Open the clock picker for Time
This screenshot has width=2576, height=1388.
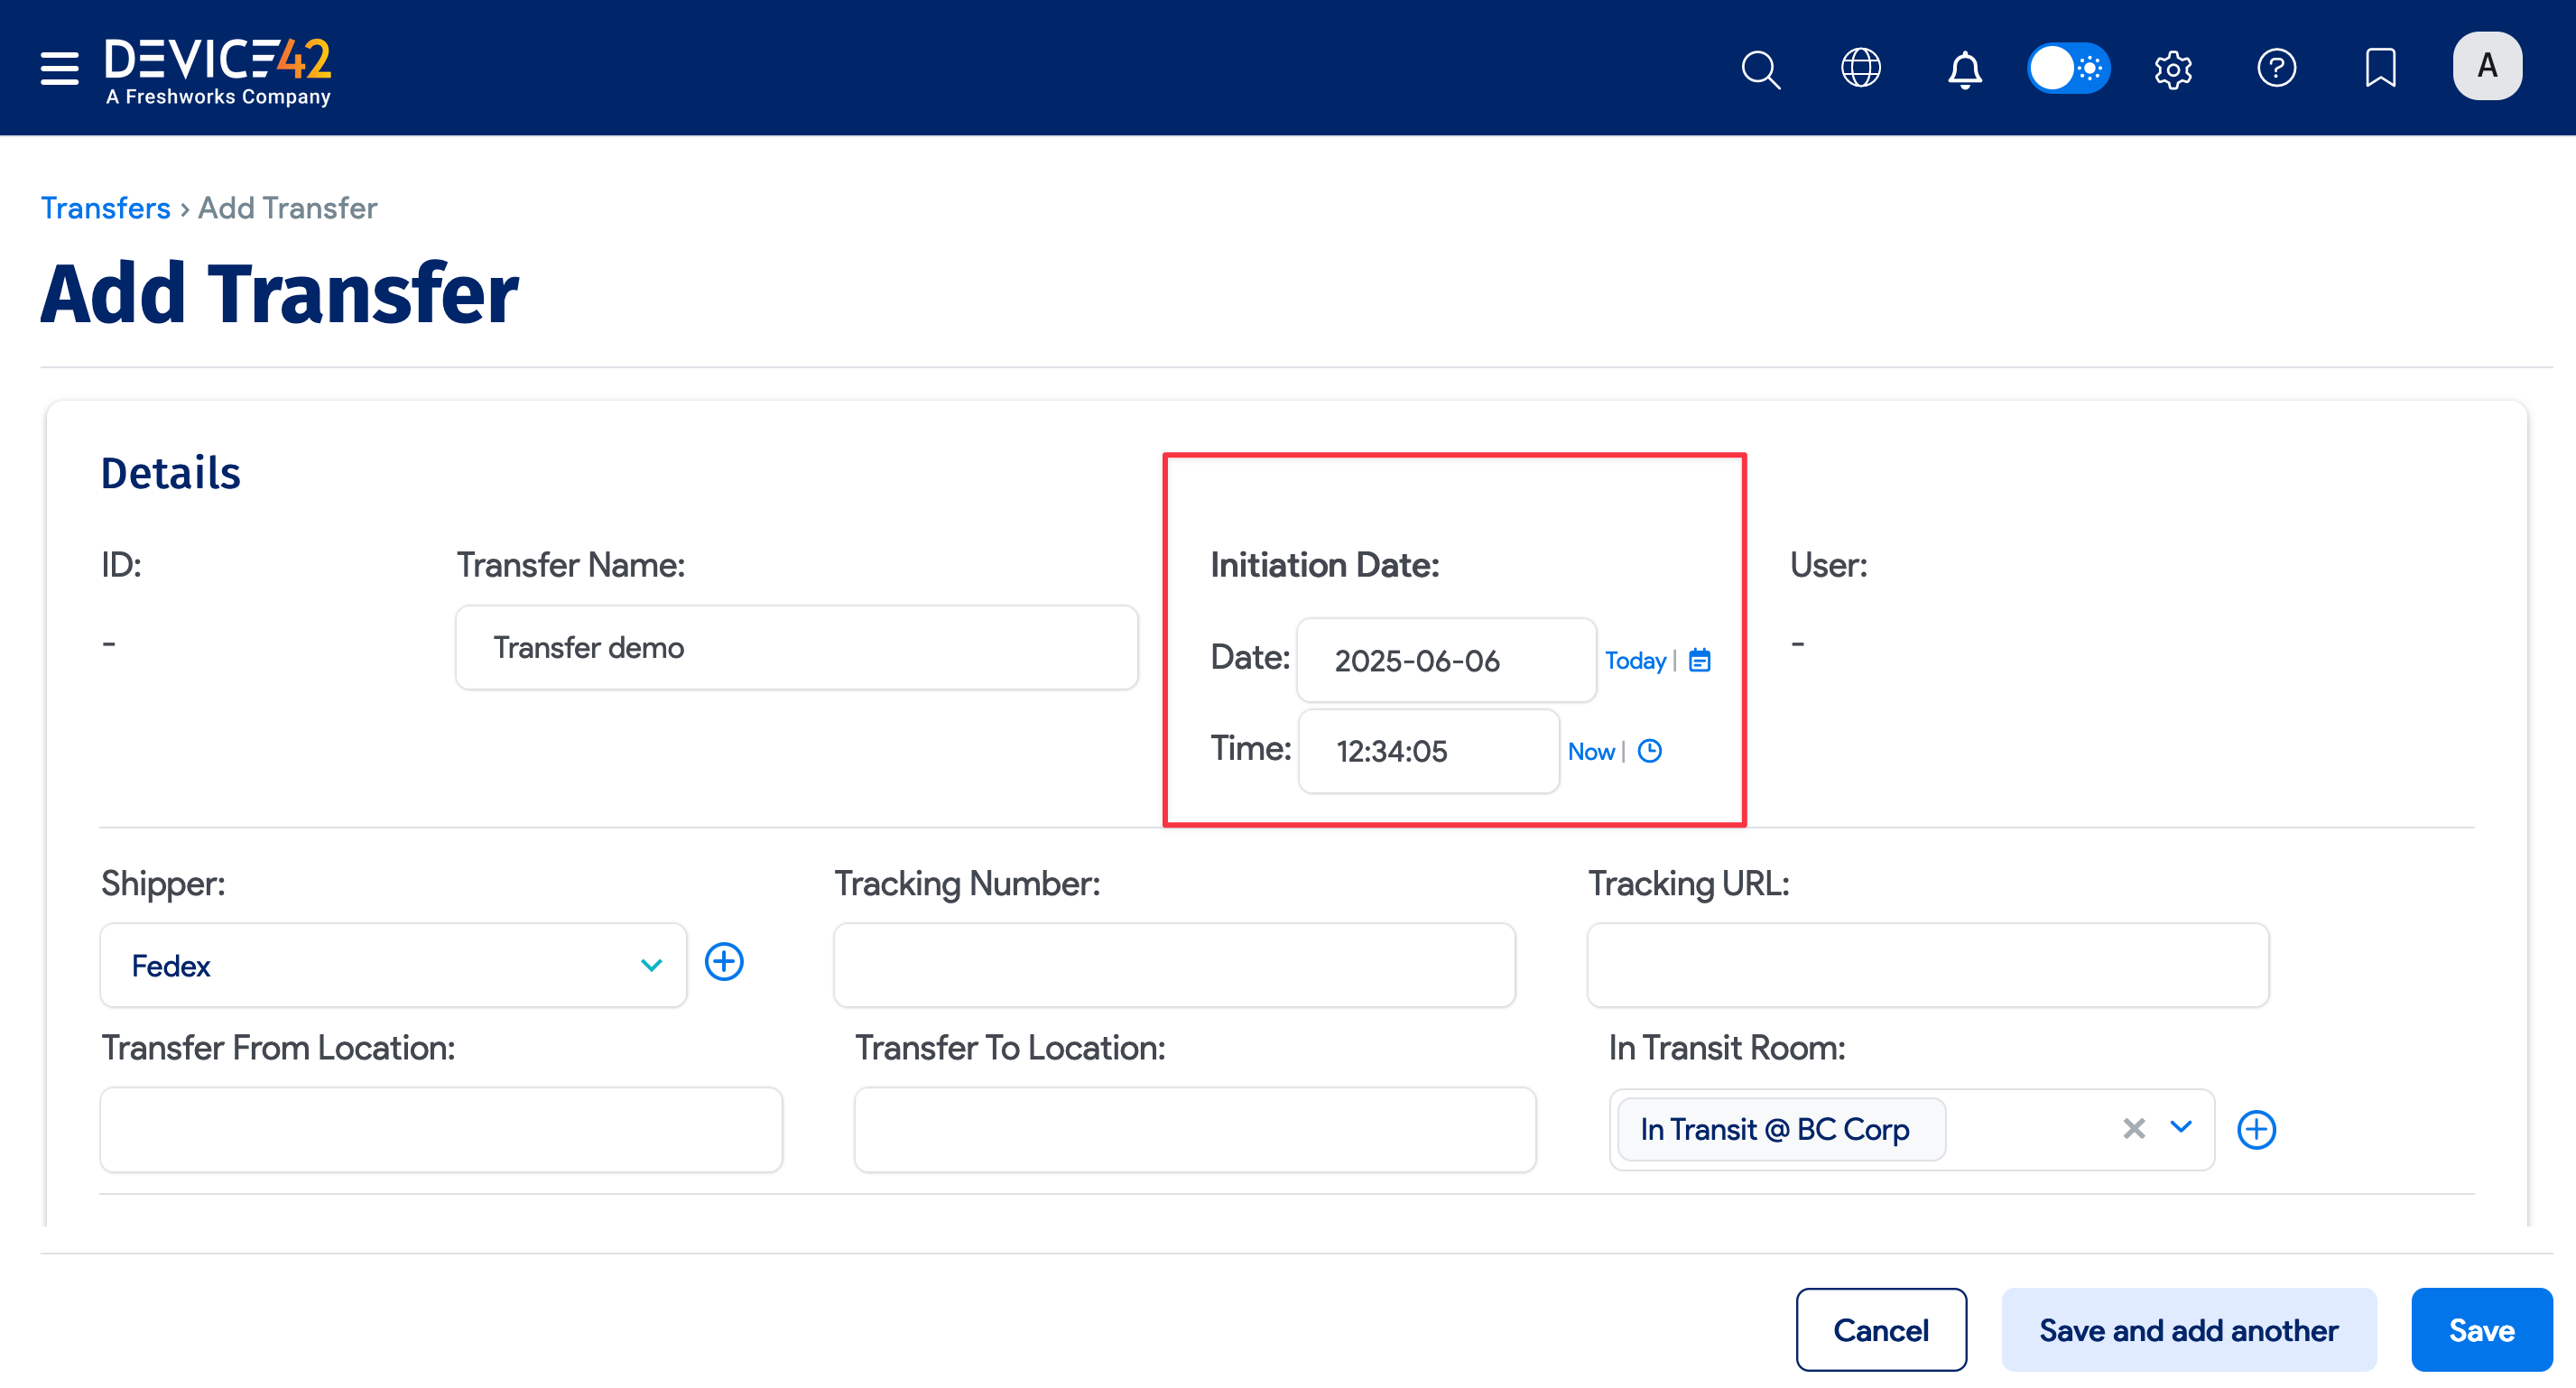click(x=1650, y=751)
